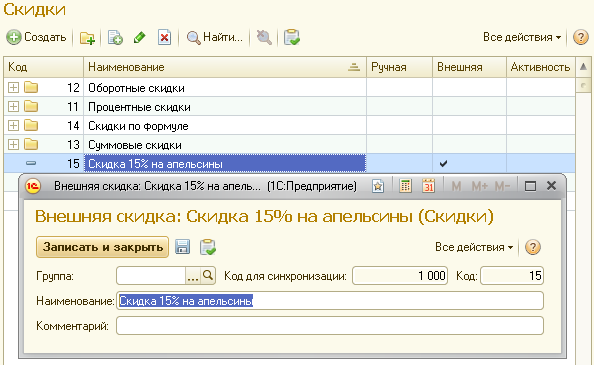Click the red X delete mark icon
The image size is (594, 365).
coord(164,37)
